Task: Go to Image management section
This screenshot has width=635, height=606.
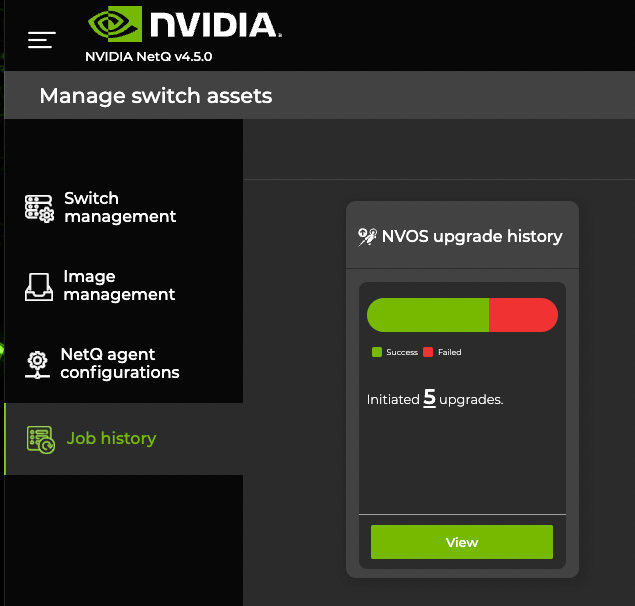Action: click(x=119, y=285)
